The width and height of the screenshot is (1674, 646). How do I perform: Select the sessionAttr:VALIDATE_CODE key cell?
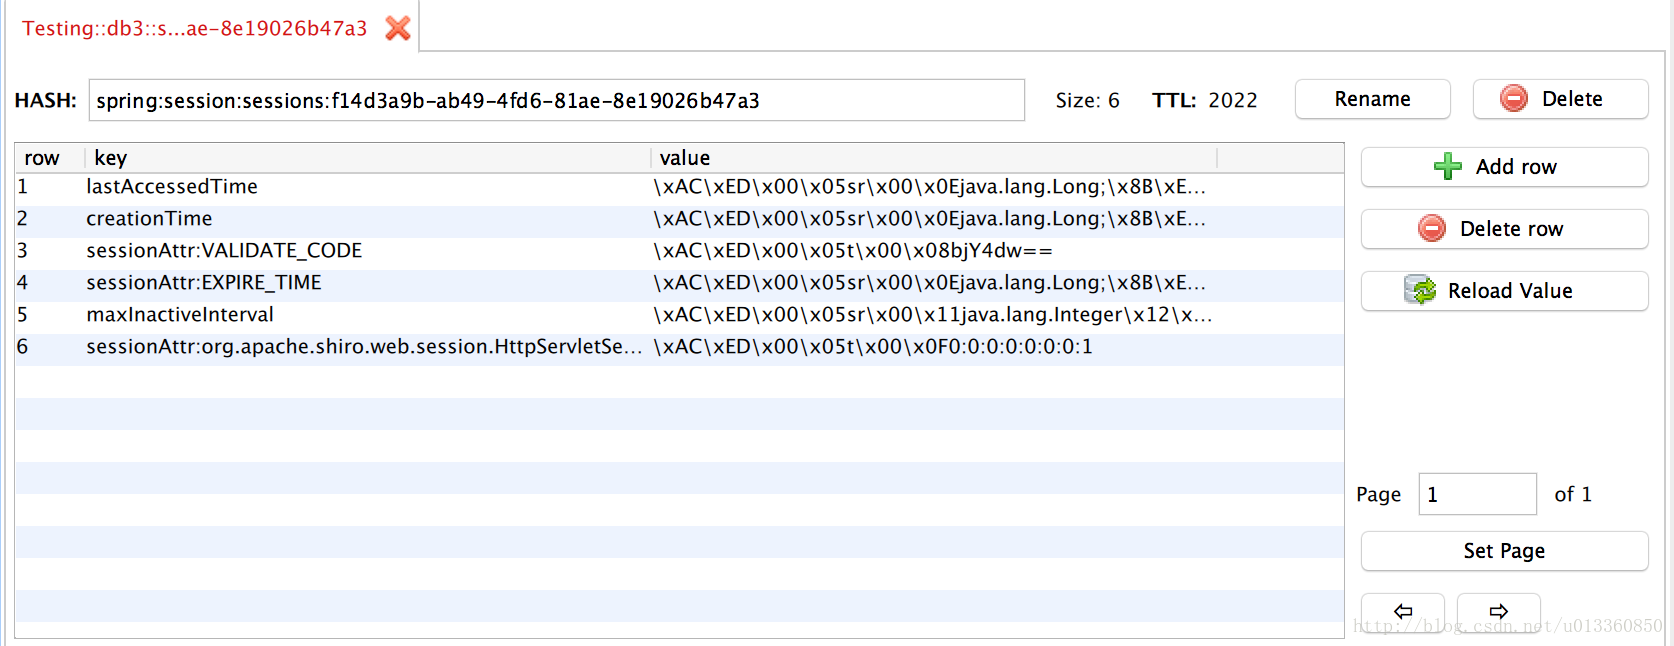point(367,250)
